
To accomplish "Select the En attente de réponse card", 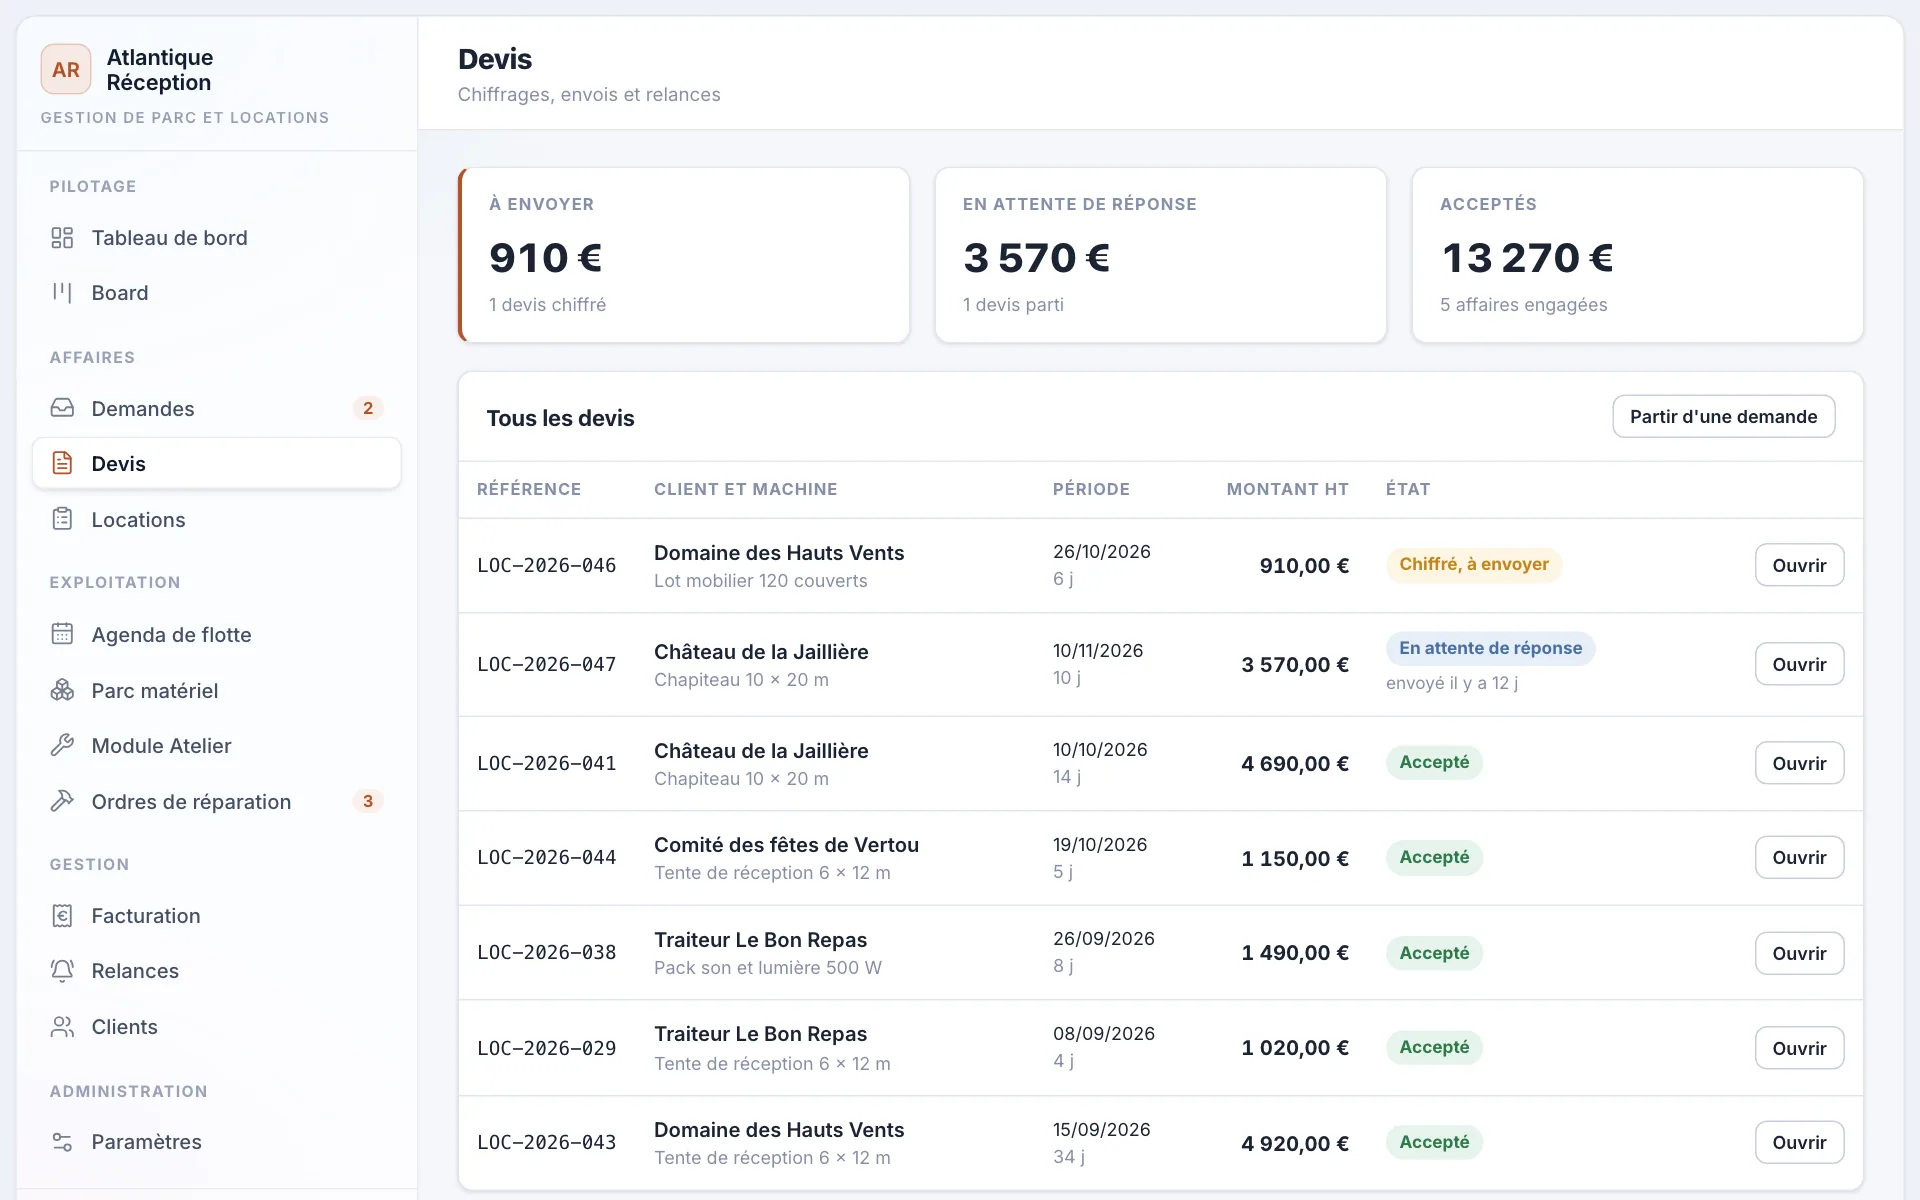I will [x=1160, y=255].
